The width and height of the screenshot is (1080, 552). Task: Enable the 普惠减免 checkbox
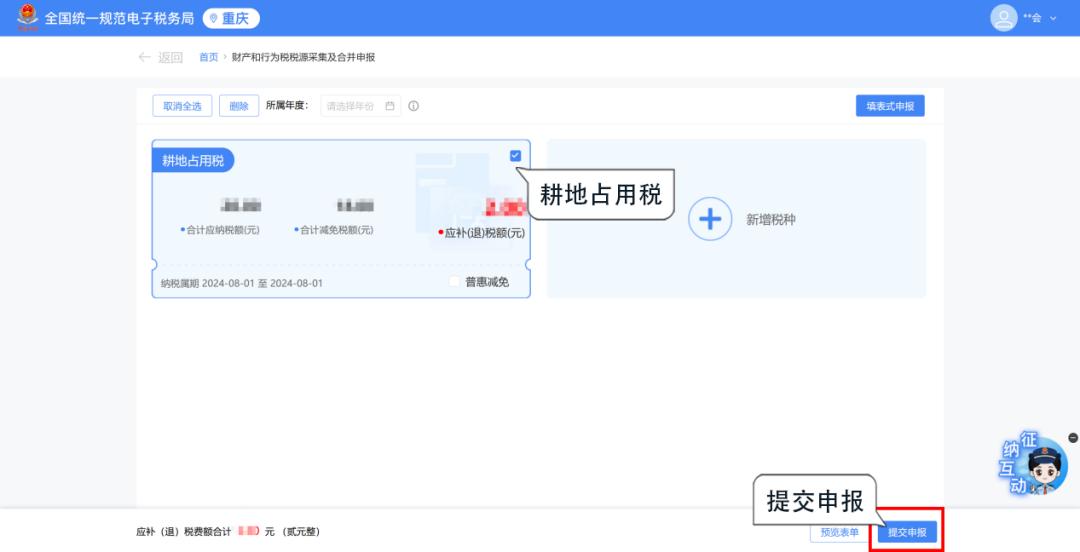pos(455,282)
